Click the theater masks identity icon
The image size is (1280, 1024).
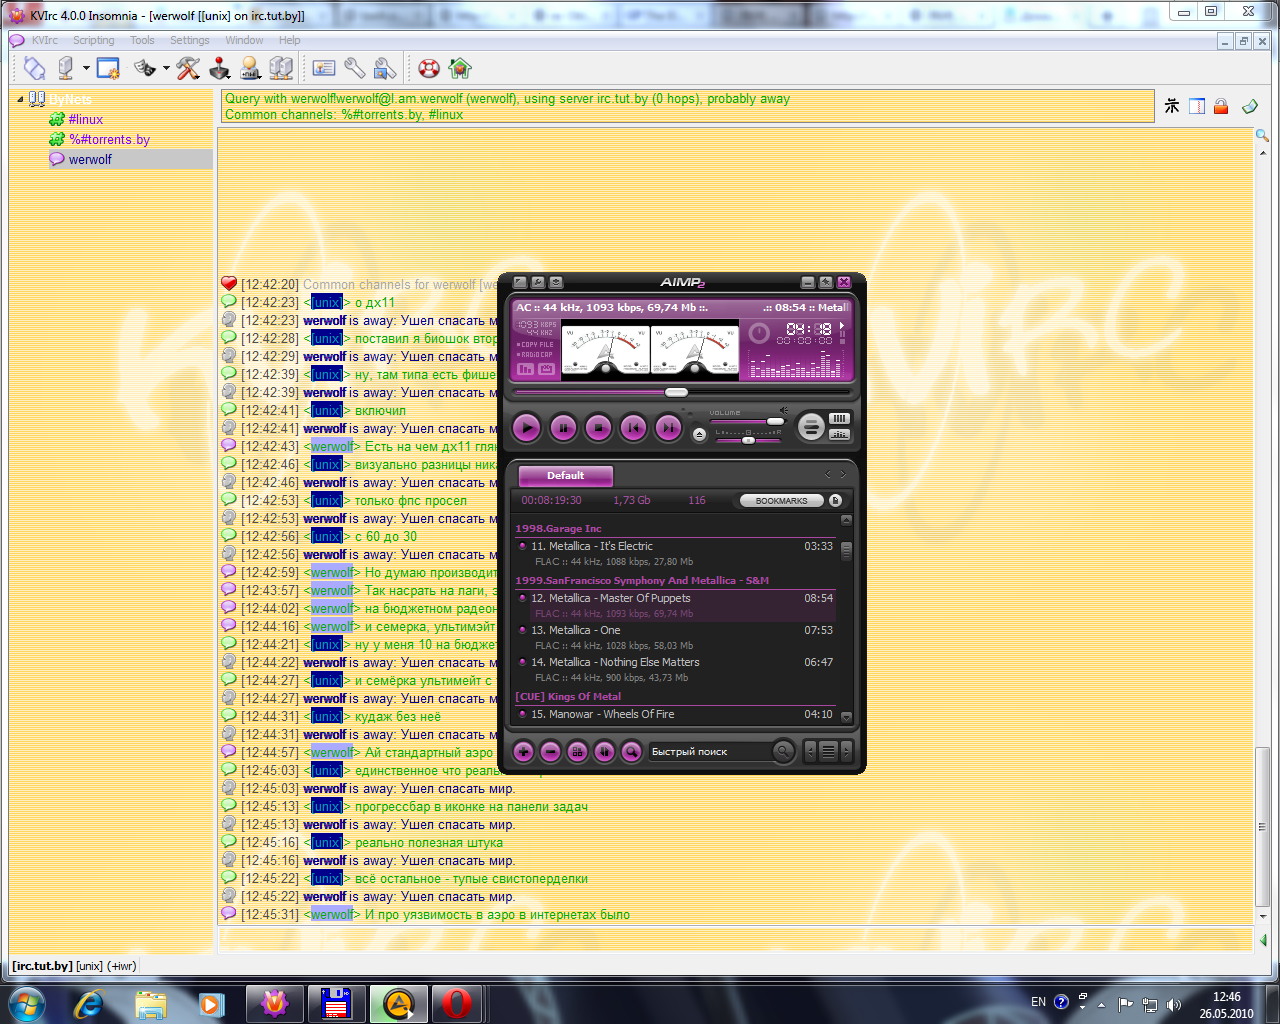pyautogui.click(x=146, y=68)
